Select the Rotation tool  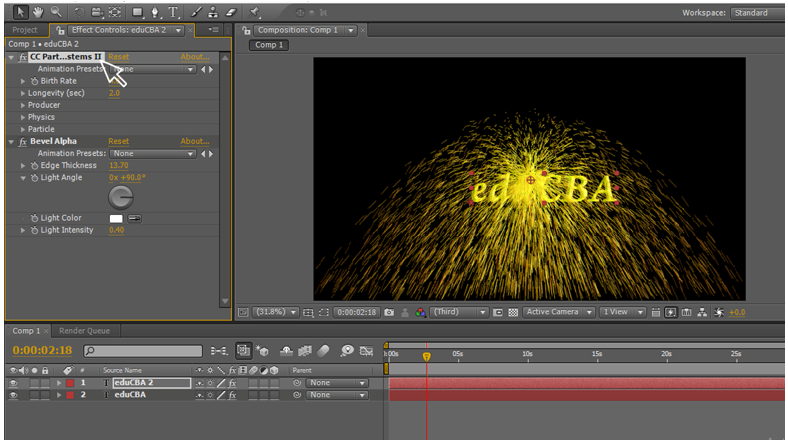coord(79,12)
